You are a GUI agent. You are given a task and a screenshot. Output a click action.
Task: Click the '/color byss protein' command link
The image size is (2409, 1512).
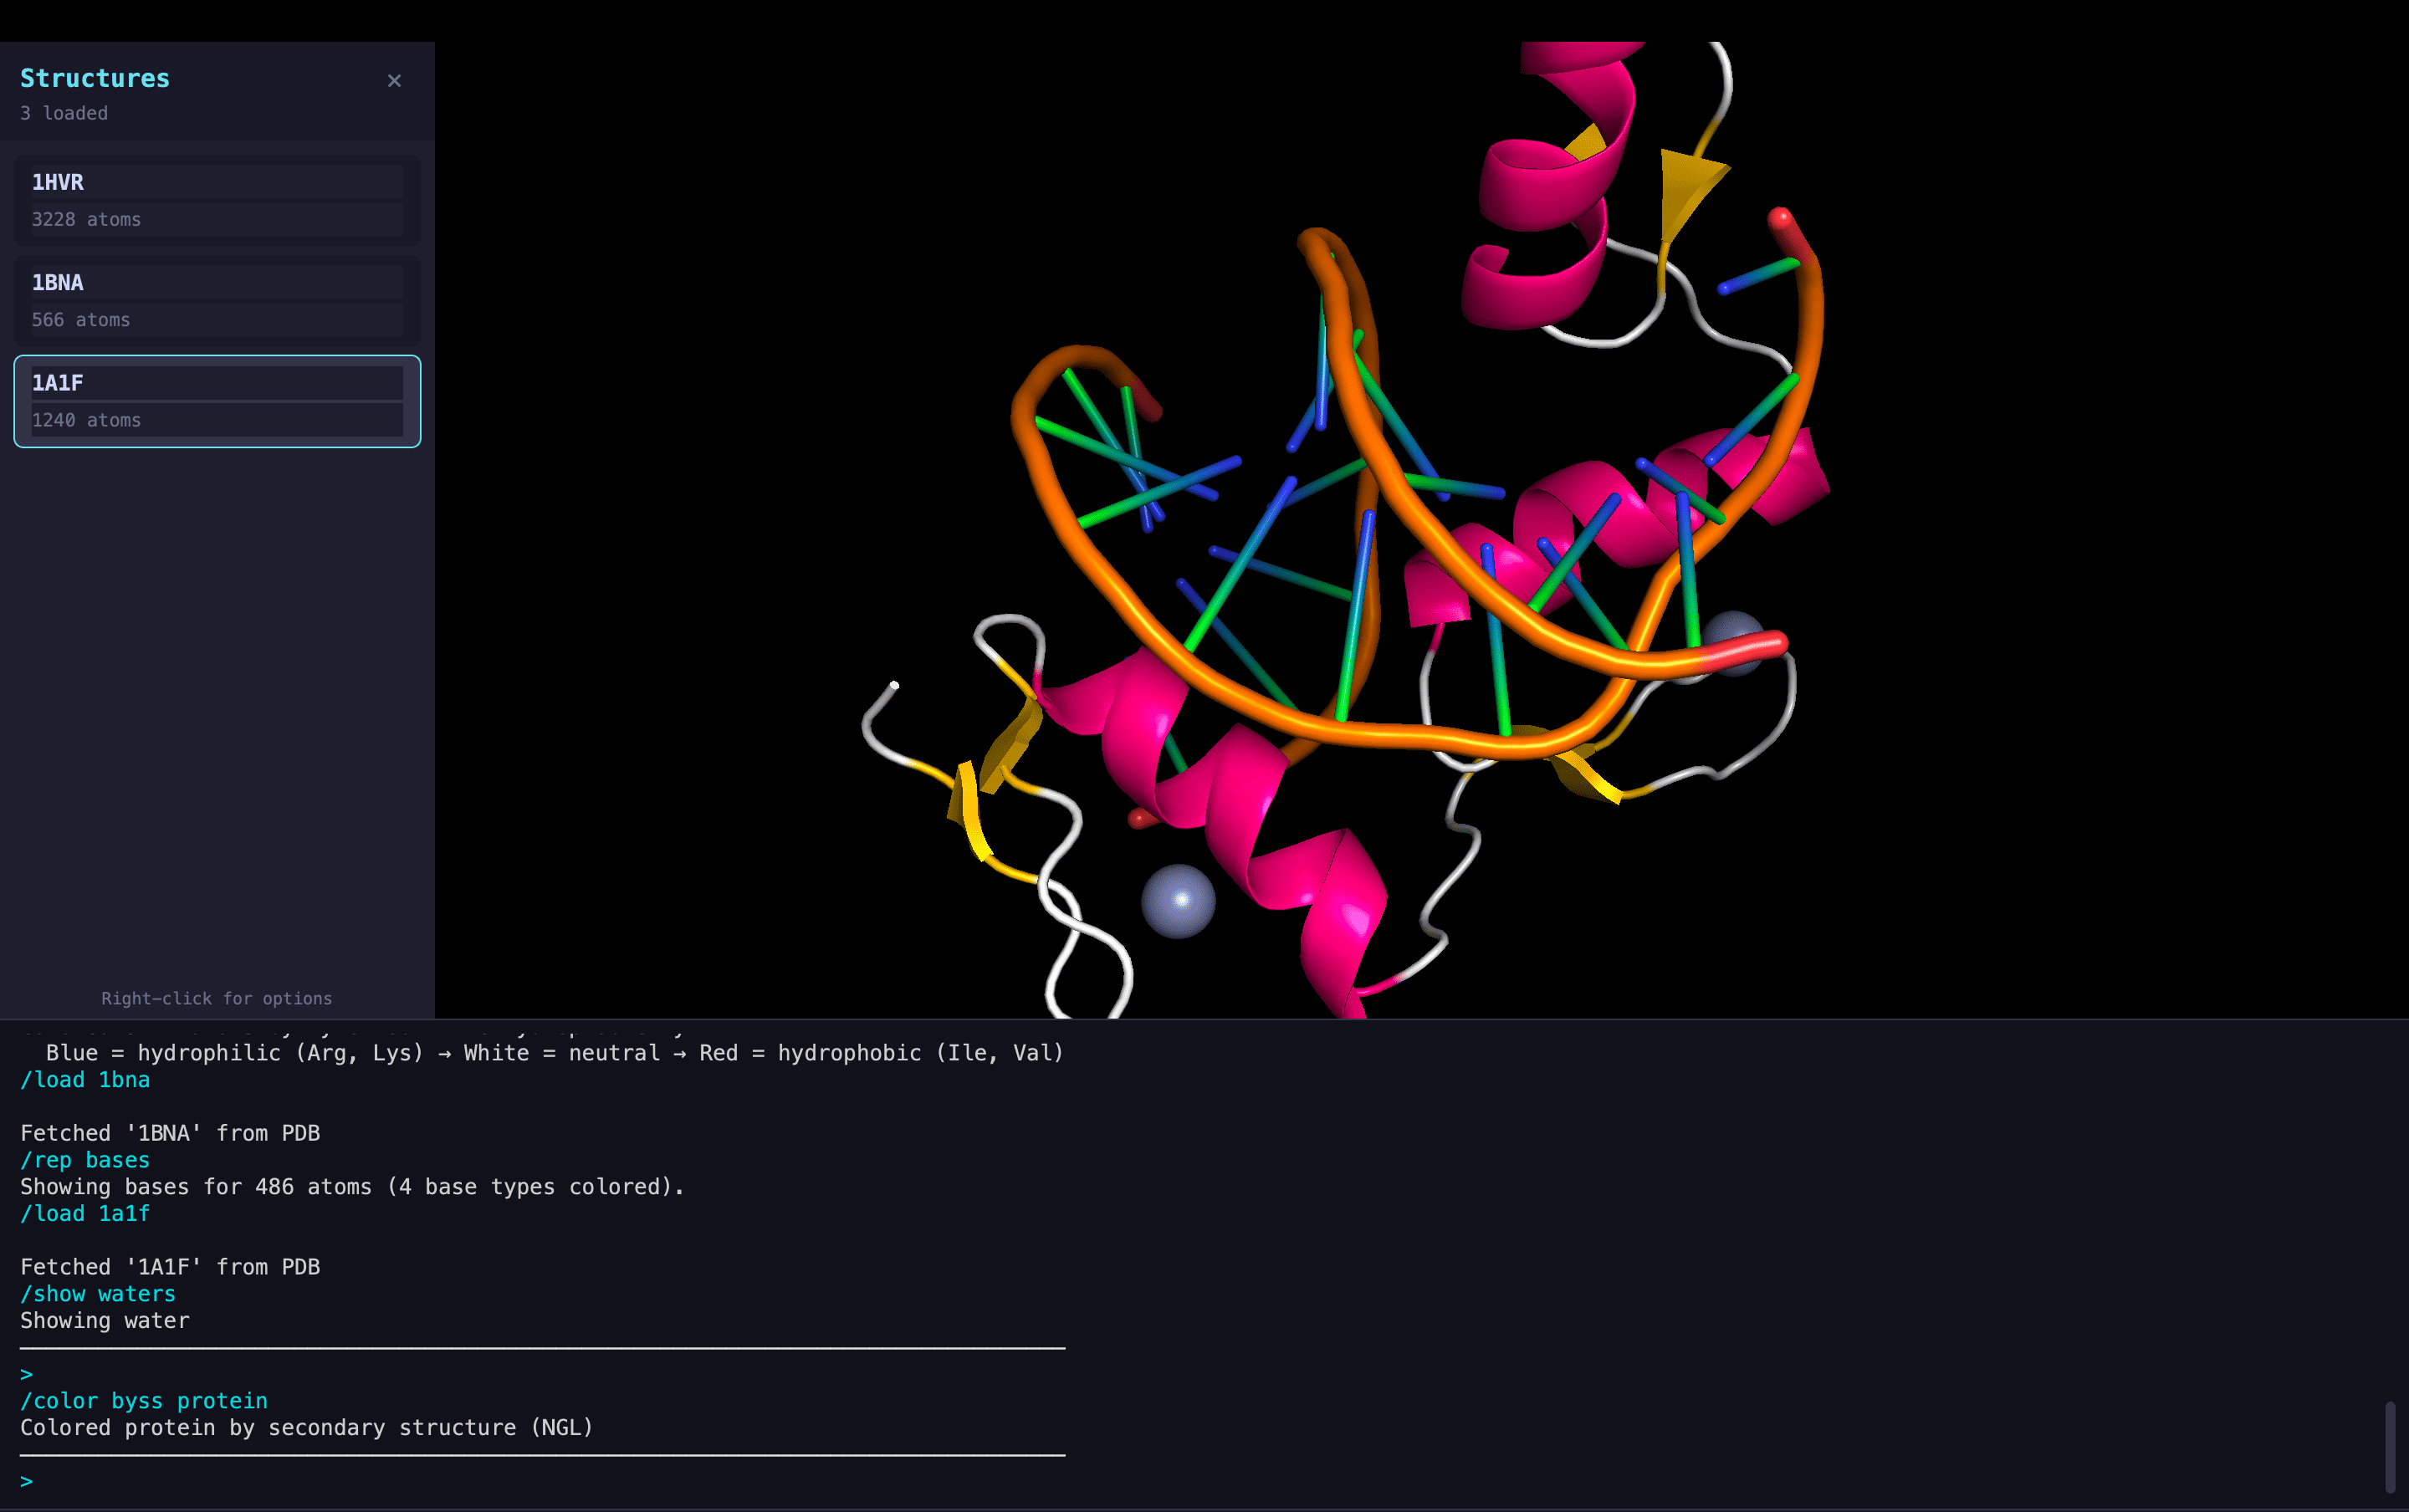coord(143,1400)
